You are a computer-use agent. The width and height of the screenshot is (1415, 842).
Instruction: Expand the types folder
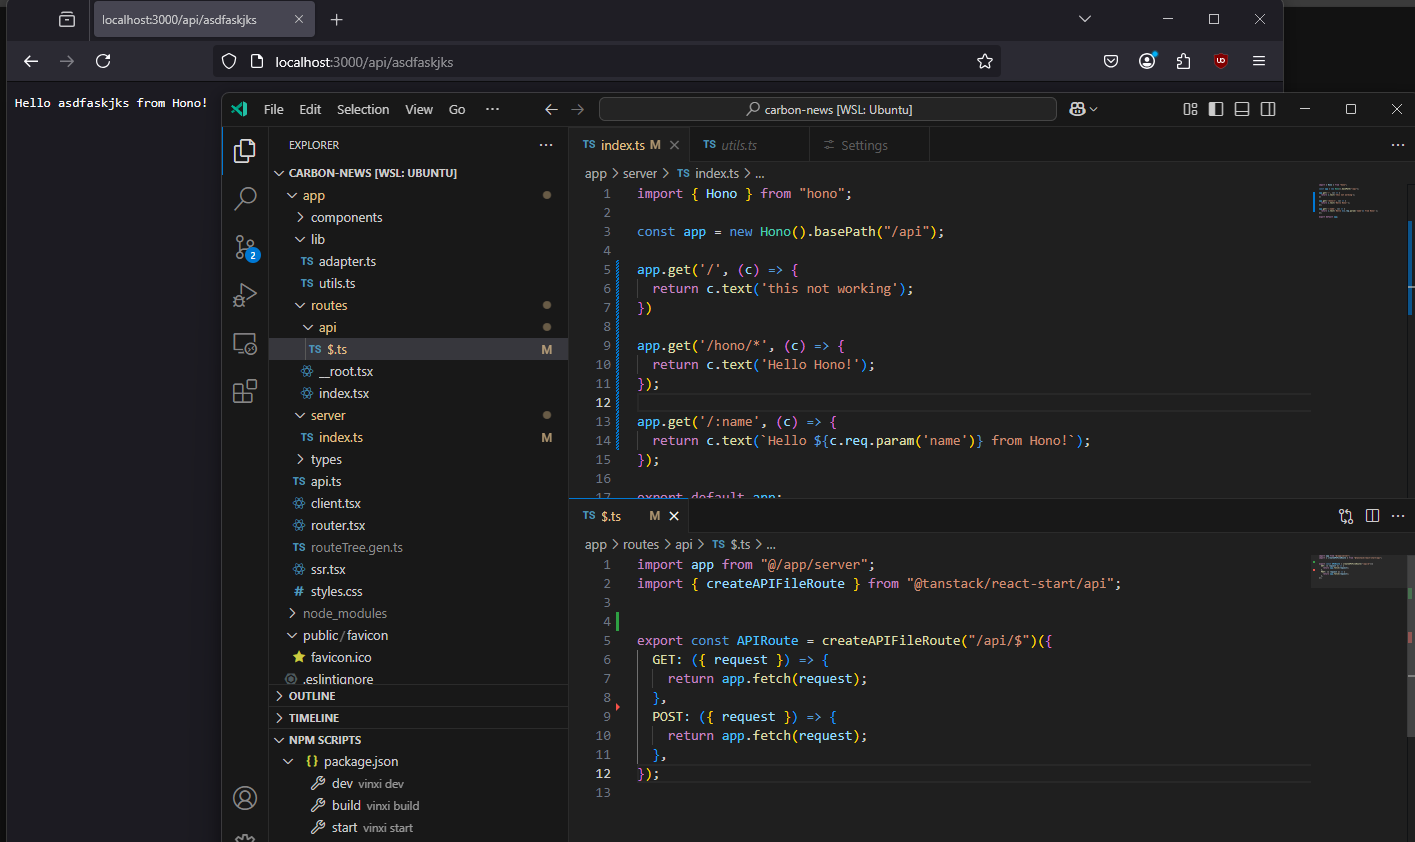[300, 459]
